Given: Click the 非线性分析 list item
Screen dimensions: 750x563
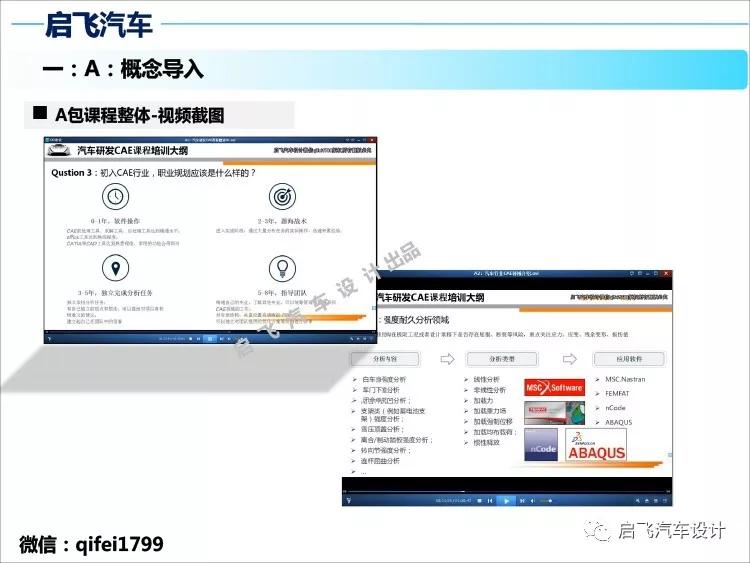Looking at the screenshot, I should [x=489, y=390].
